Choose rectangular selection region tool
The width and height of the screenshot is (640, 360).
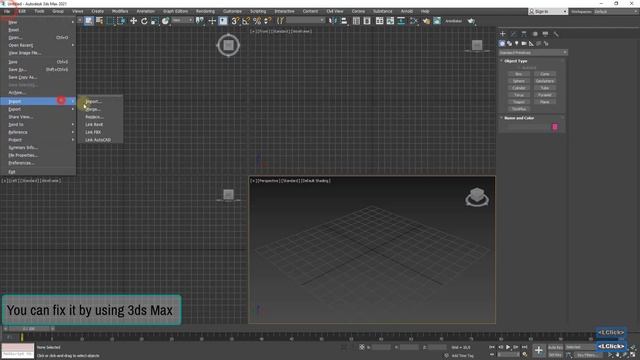pyautogui.click(x=110, y=21)
